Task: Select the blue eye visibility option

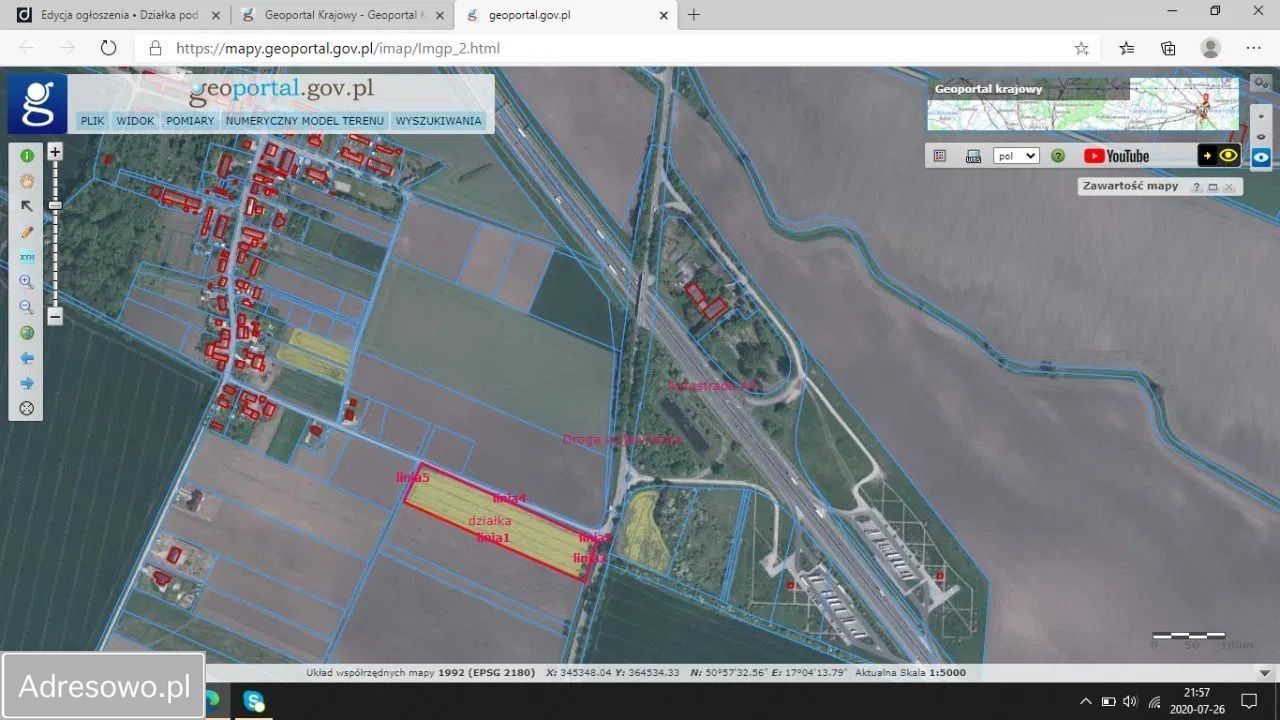Action: [1261, 157]
